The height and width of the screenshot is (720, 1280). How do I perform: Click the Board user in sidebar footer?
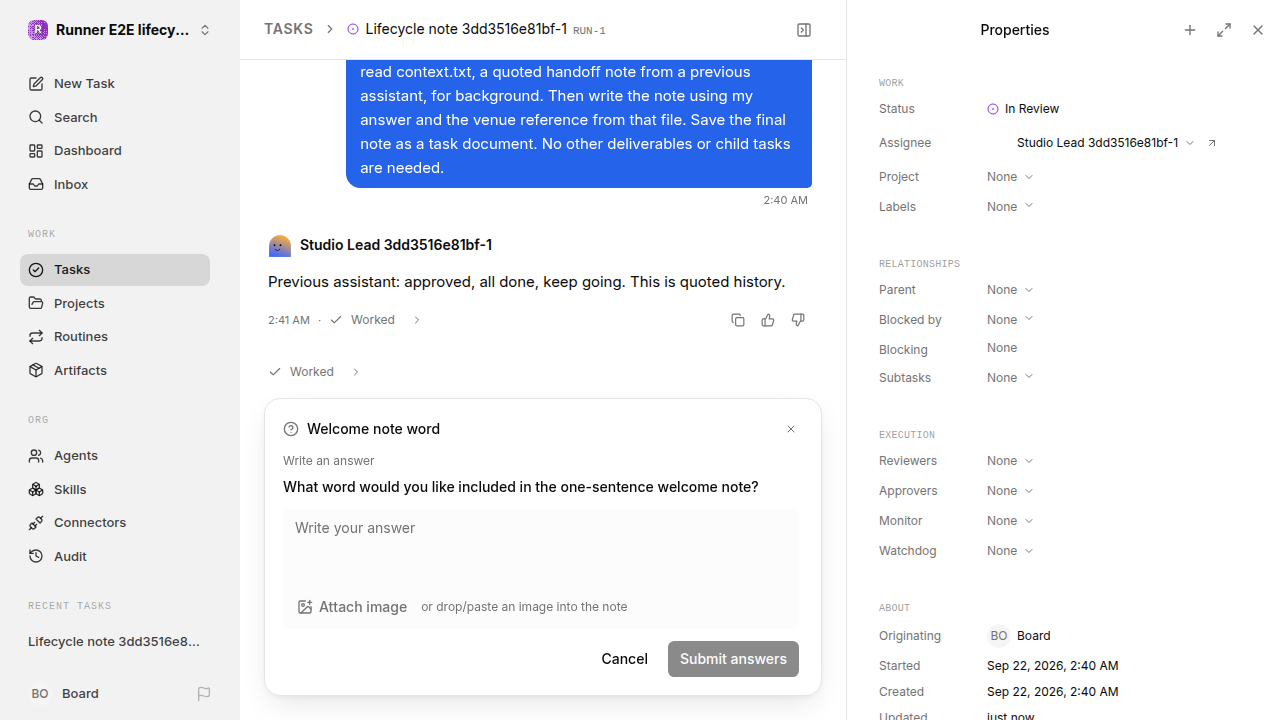pos(65,694)
